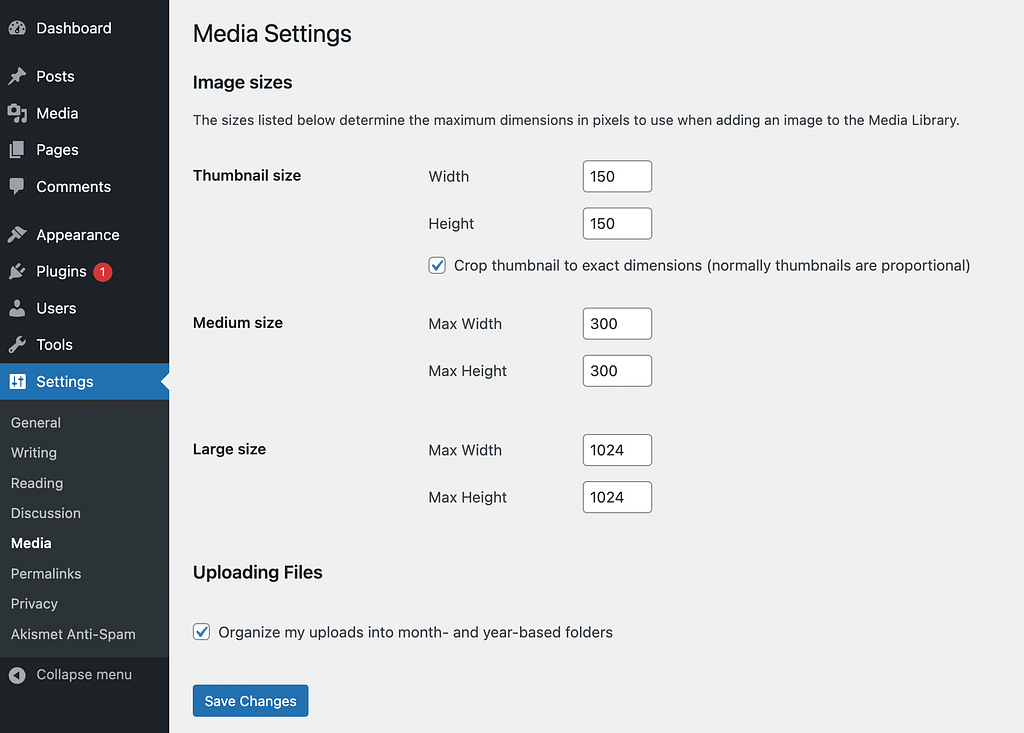The image size is (1024, 733).
Task: Click the Appearance paintbrush icon
Action: 17,234
